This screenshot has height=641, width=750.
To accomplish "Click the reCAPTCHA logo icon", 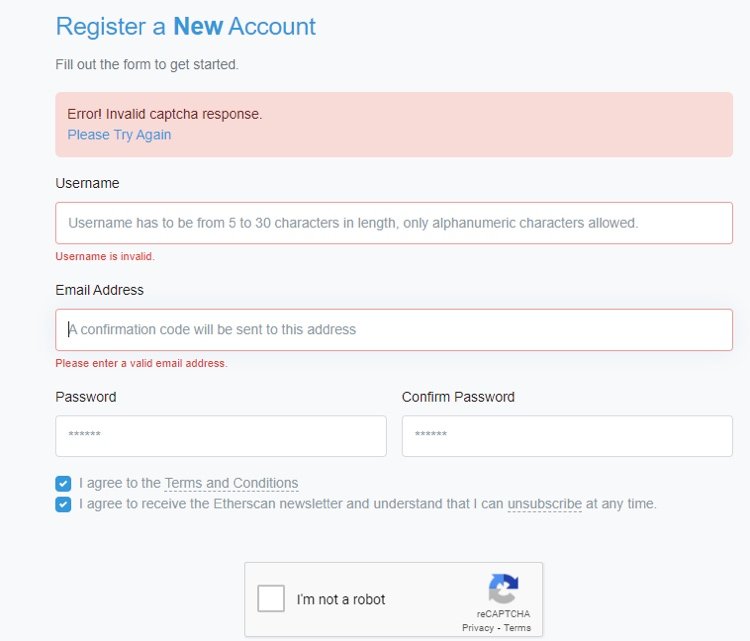I will tap(503, 588).
